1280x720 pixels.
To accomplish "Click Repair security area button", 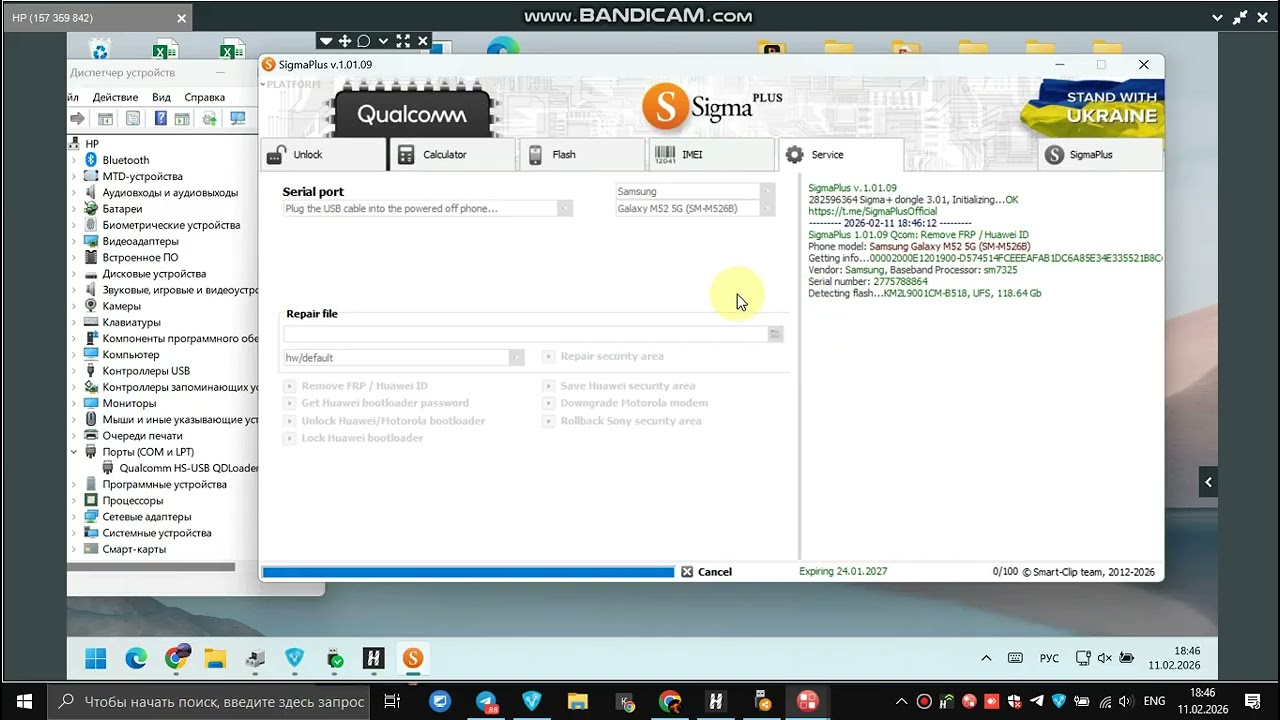I will [603, 356].
